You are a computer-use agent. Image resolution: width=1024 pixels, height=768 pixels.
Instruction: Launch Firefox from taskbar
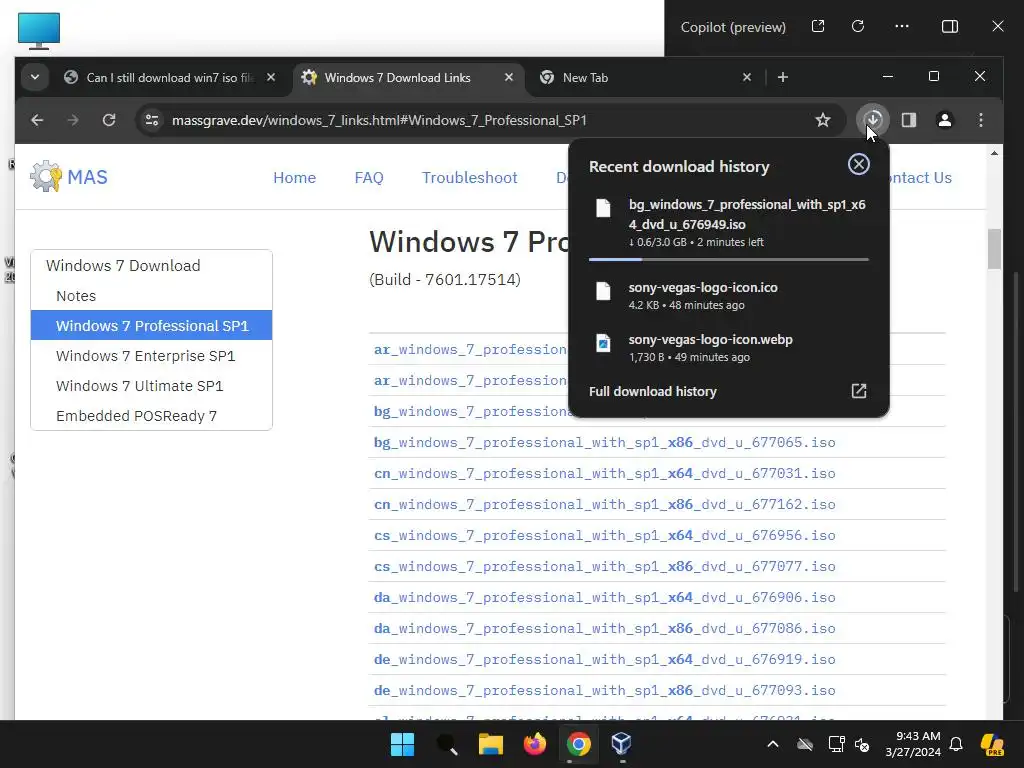[x=534, y=744]
